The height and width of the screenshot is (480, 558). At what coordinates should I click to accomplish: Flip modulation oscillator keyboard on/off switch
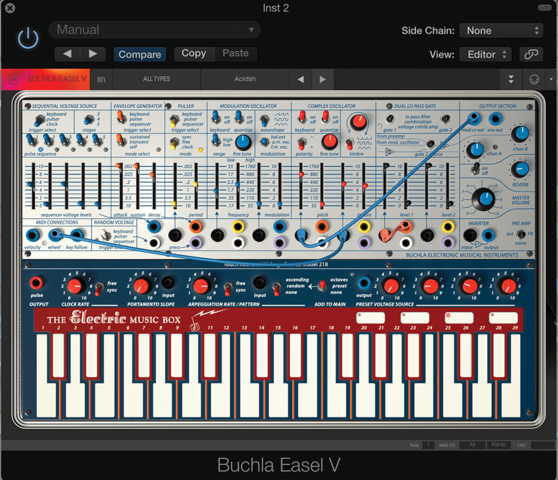click(215, 118)
